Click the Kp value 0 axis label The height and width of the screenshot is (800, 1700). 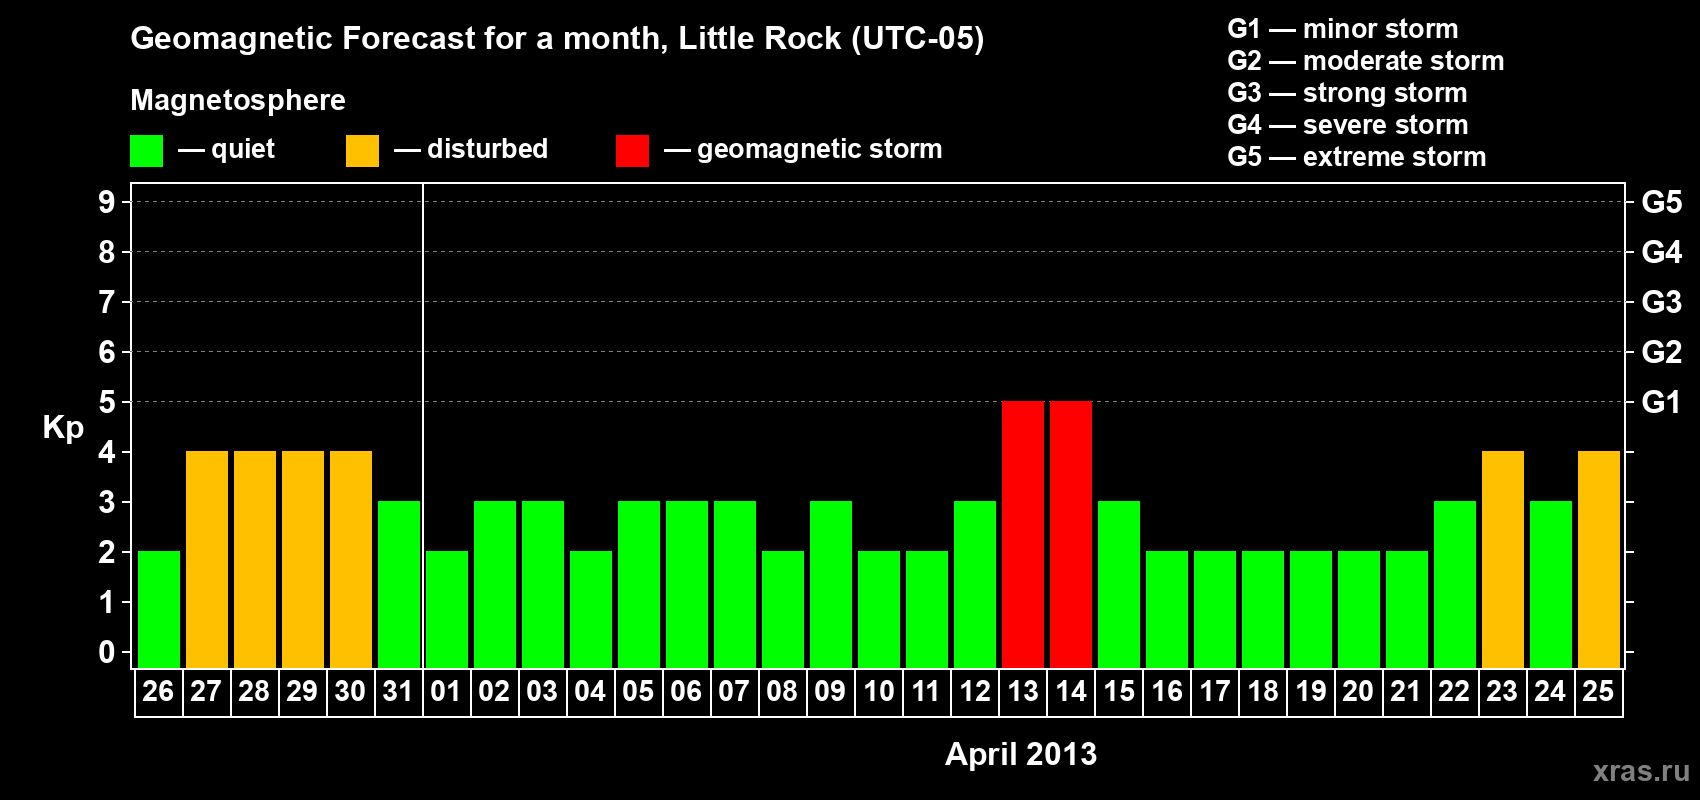(107, 652)
